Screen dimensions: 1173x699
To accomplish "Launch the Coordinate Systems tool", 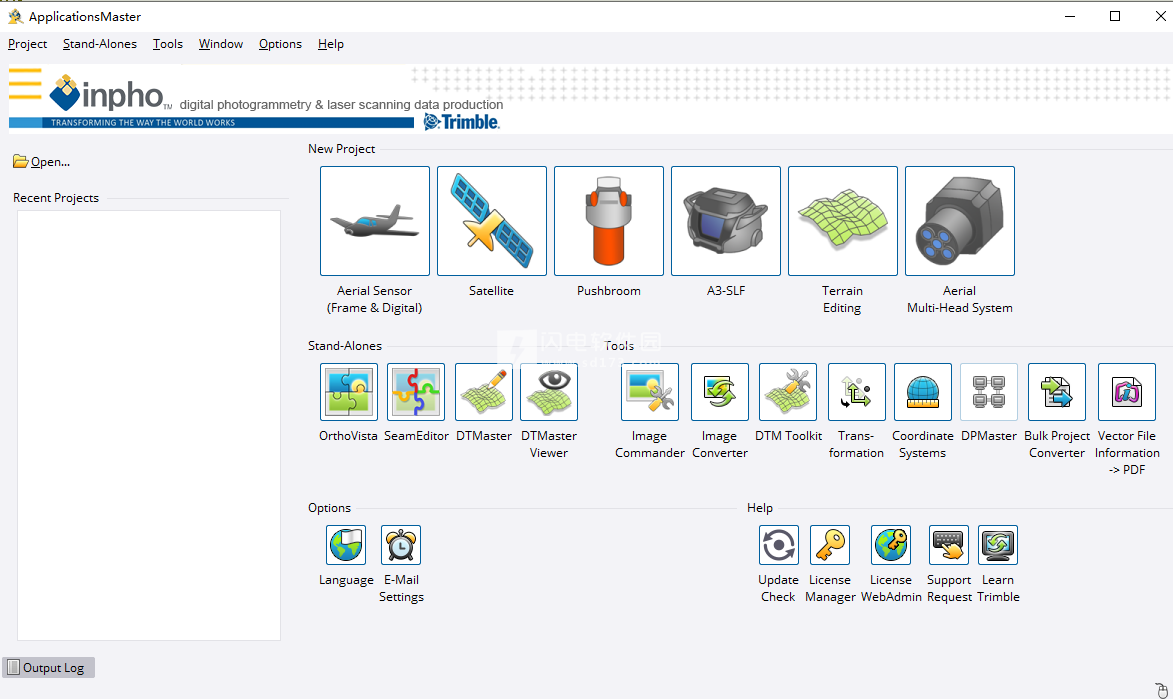I will point(922,391).
